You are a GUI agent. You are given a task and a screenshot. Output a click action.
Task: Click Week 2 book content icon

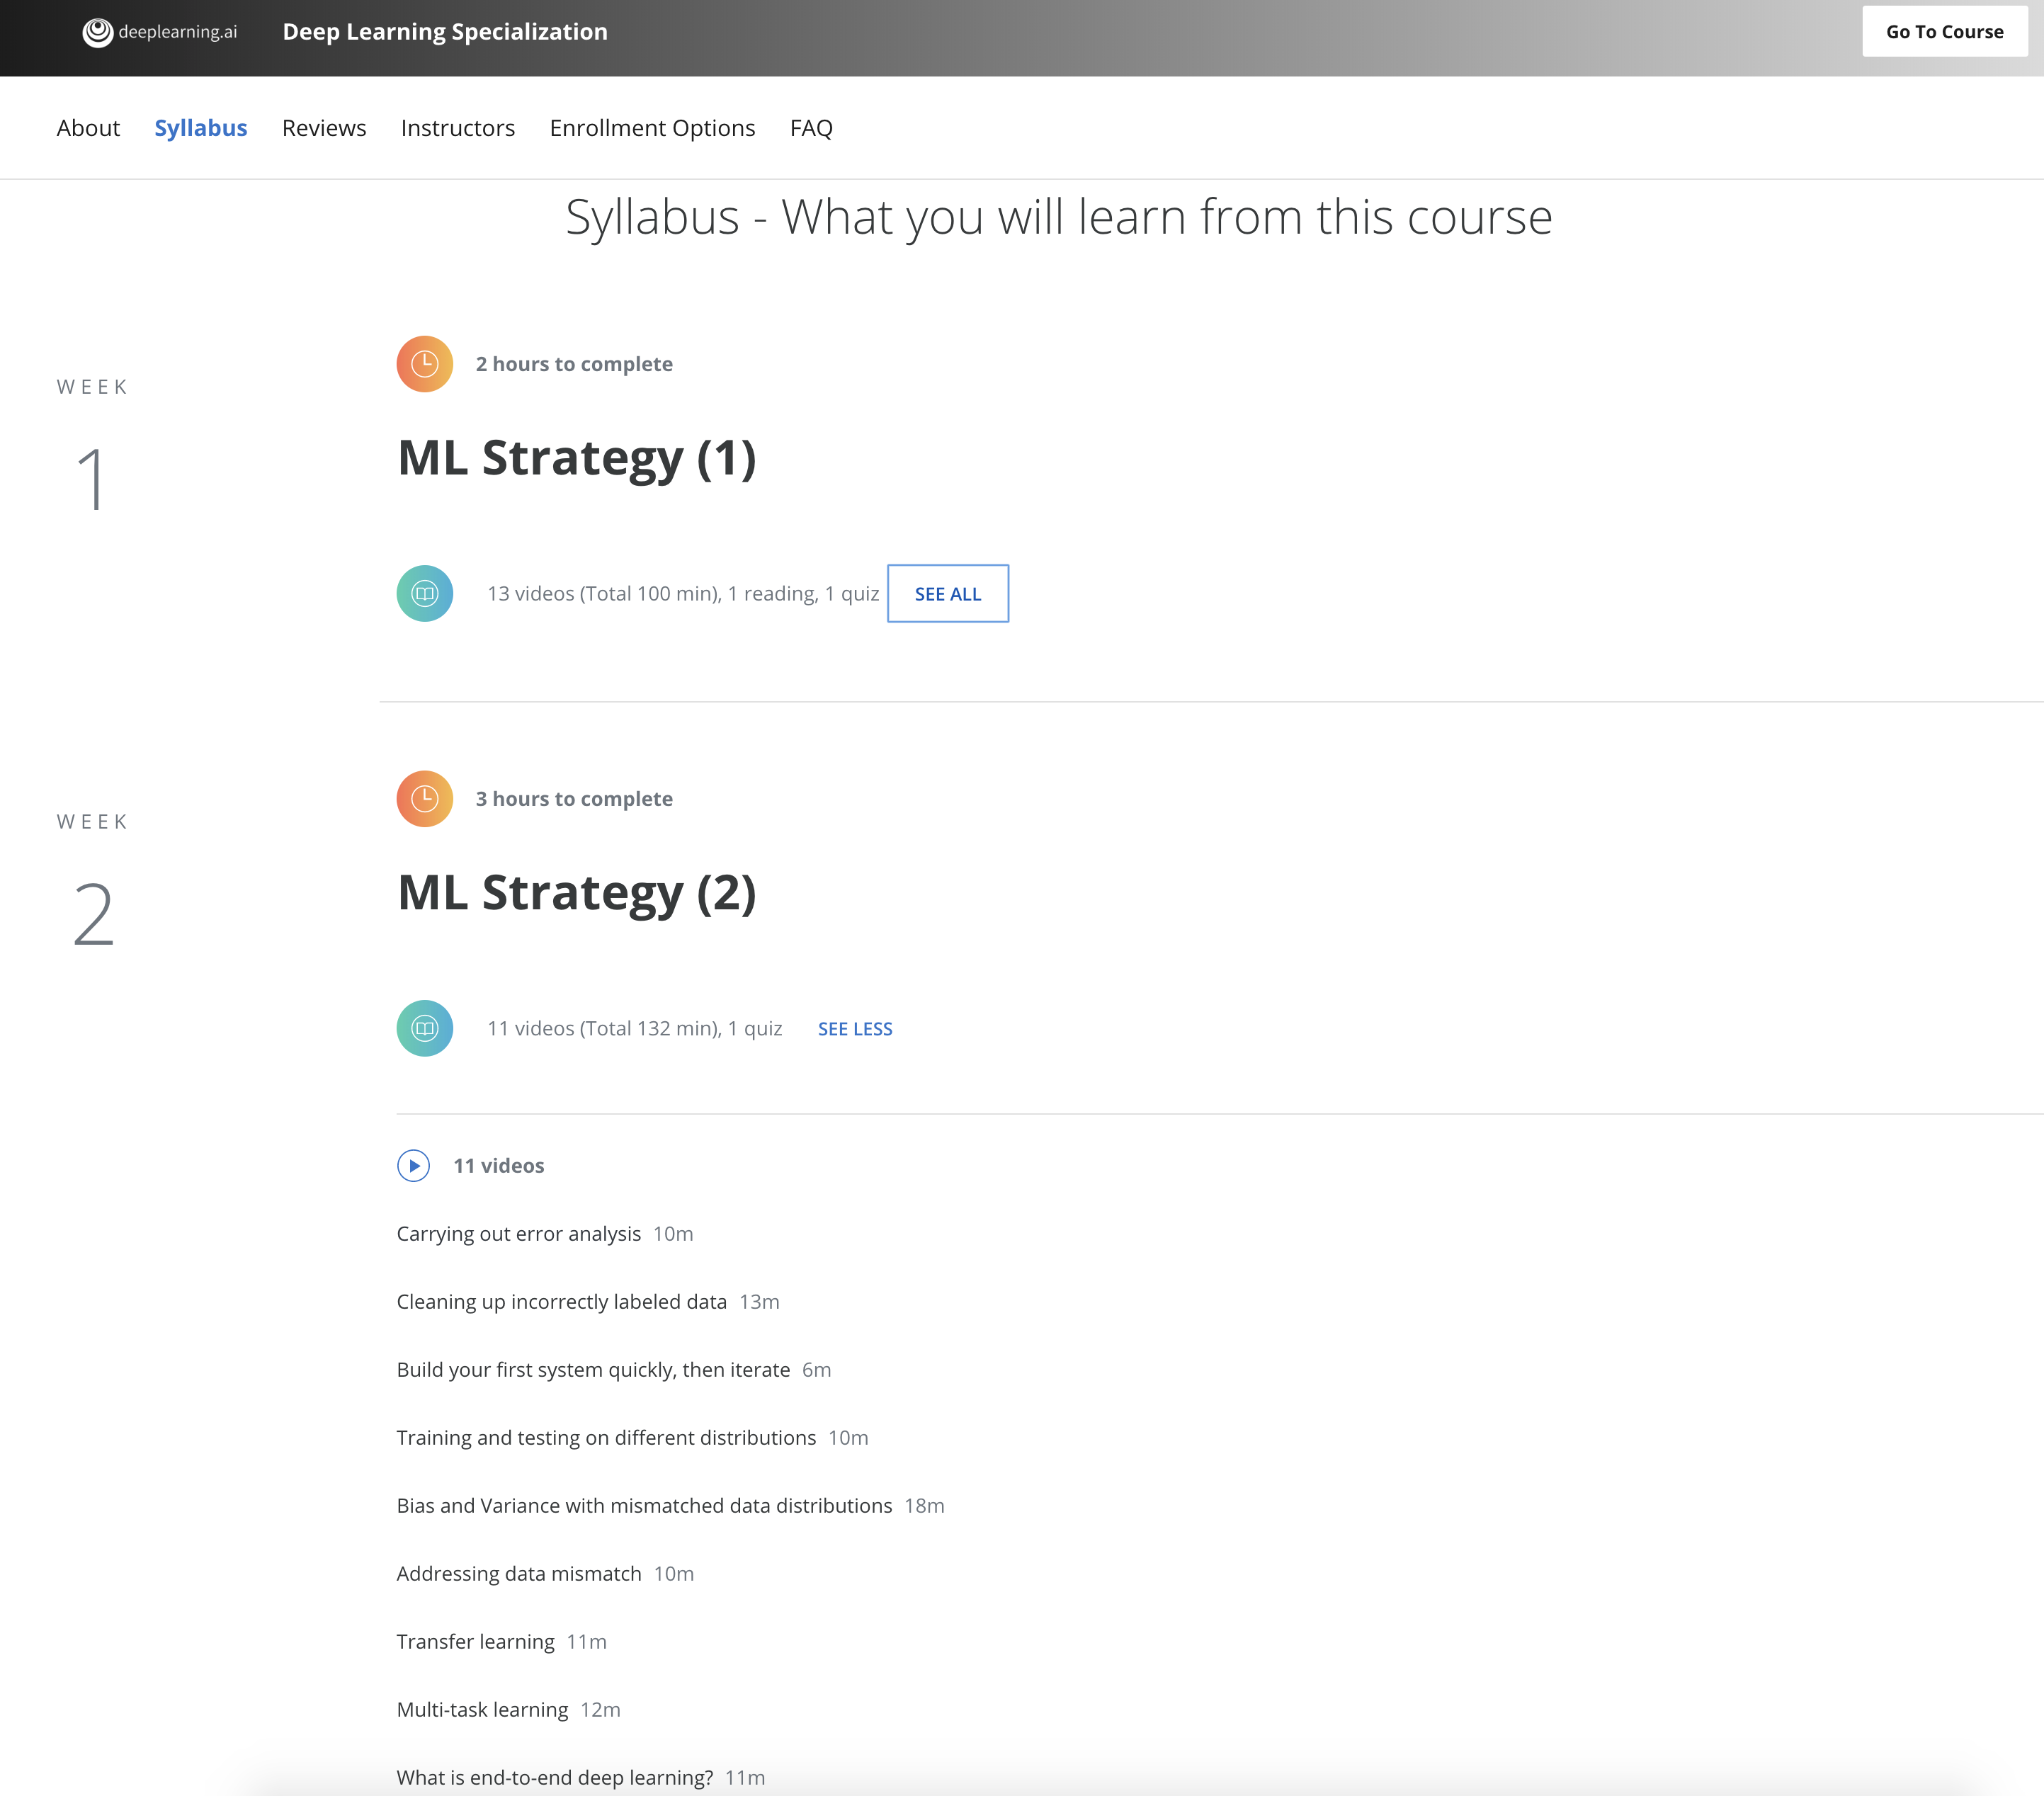click(x=425, y=1028)
